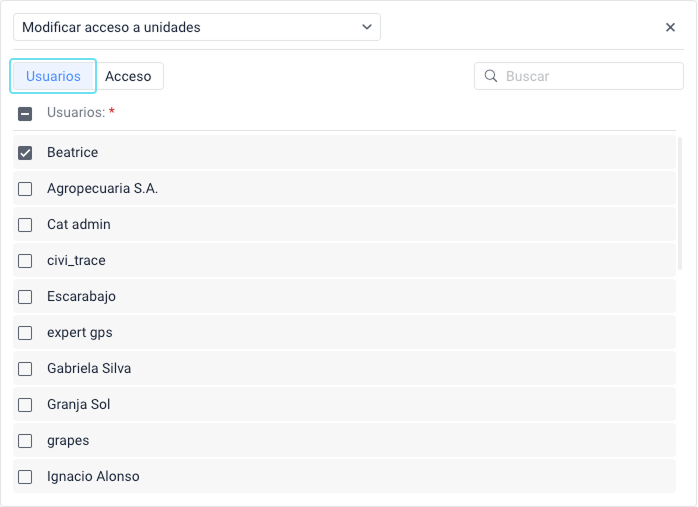The height and width of the screenshot is (507, 698).
Task: Toggle the select-all Usuarios checkbox
Action: (25, 114)
